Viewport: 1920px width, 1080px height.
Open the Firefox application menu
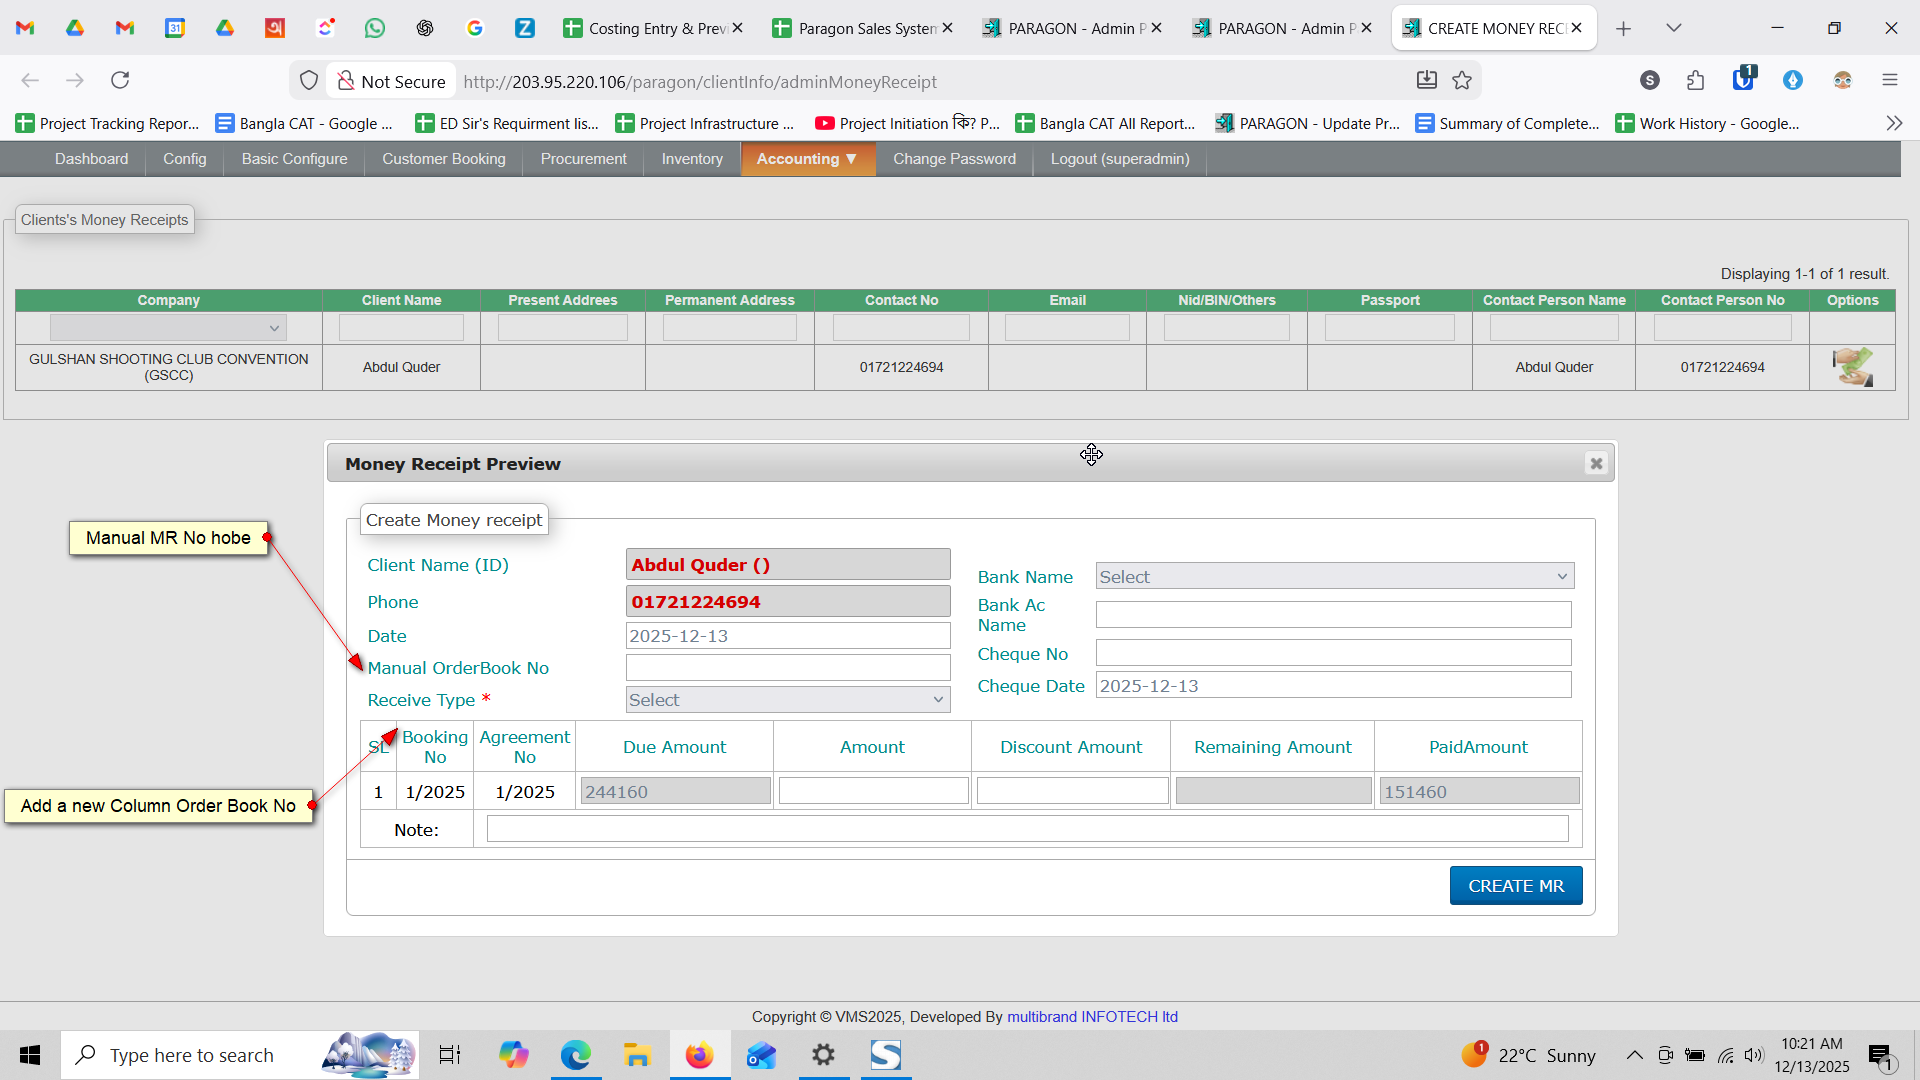click(1889, 80)
